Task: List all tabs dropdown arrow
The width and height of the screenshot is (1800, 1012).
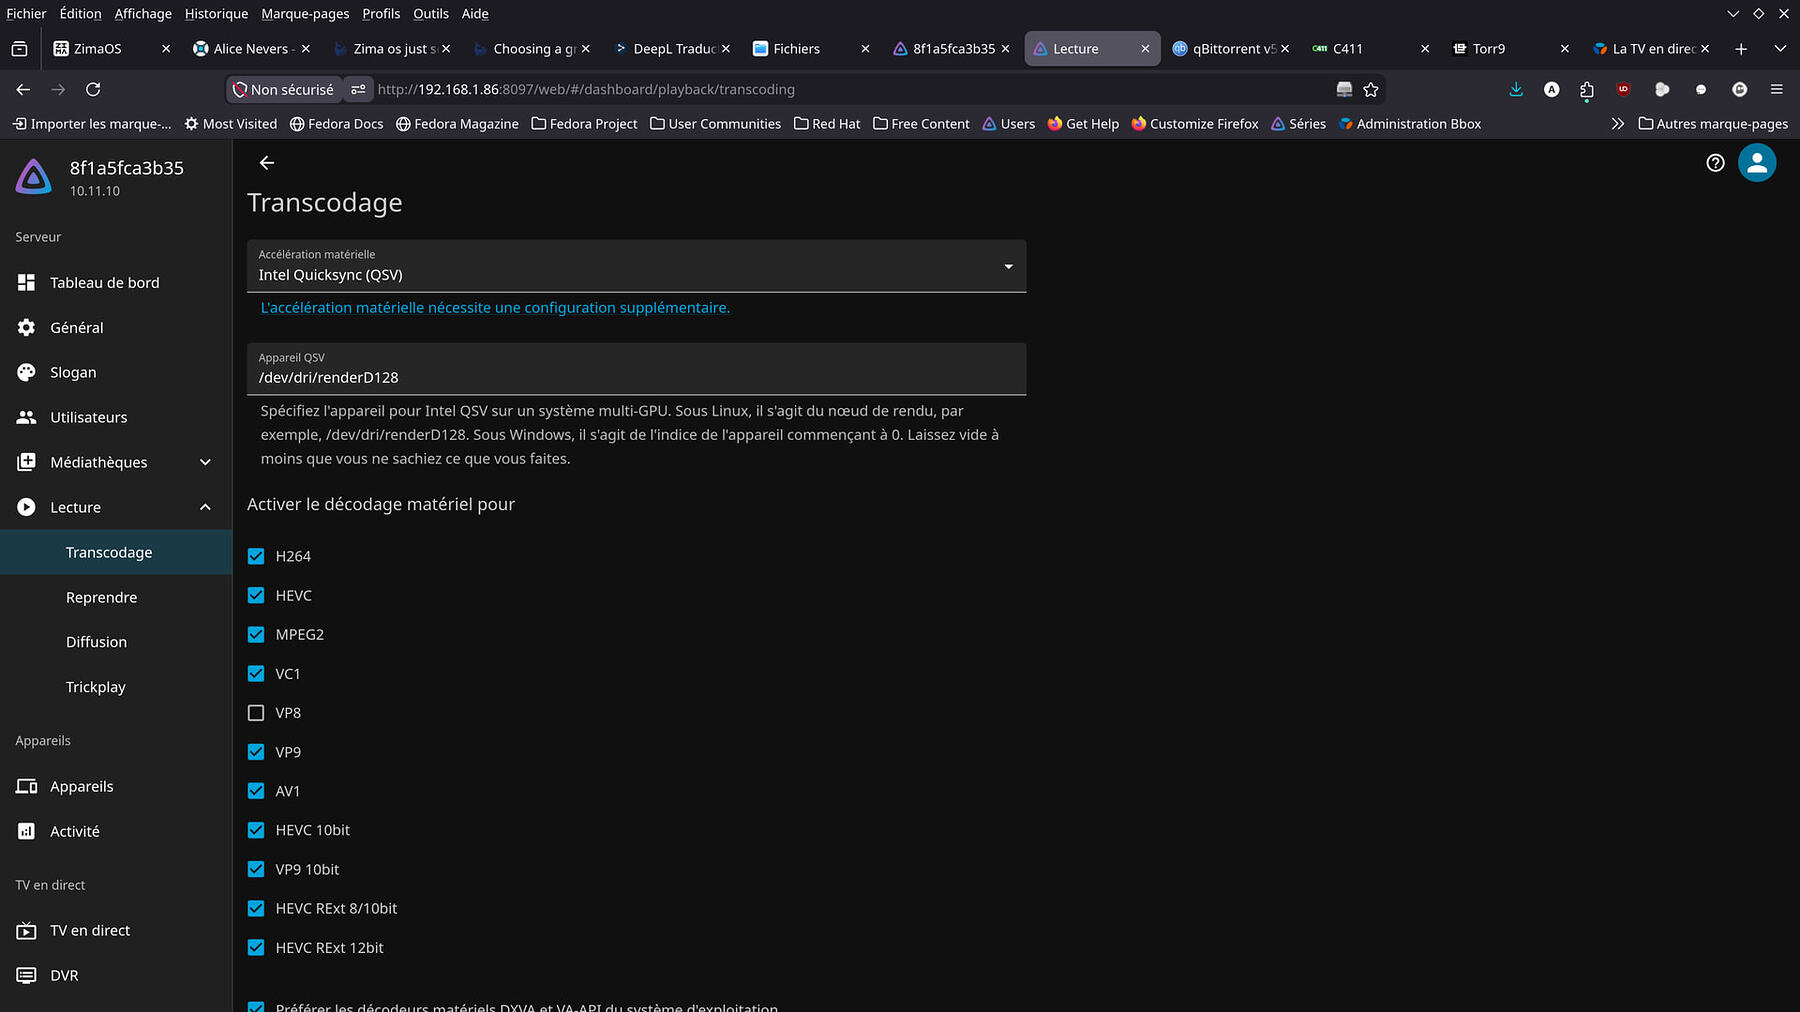Action: [x=1780, y=49]
